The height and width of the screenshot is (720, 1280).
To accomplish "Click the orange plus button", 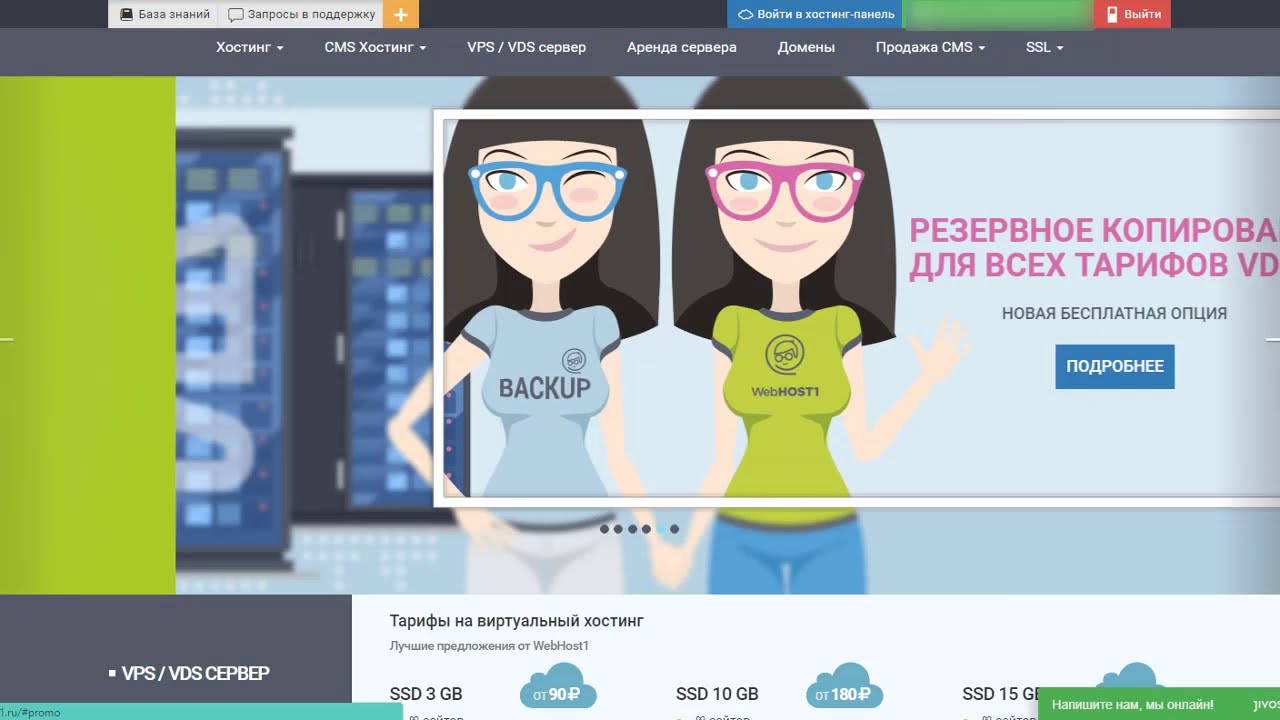I will tap(400, 14).
